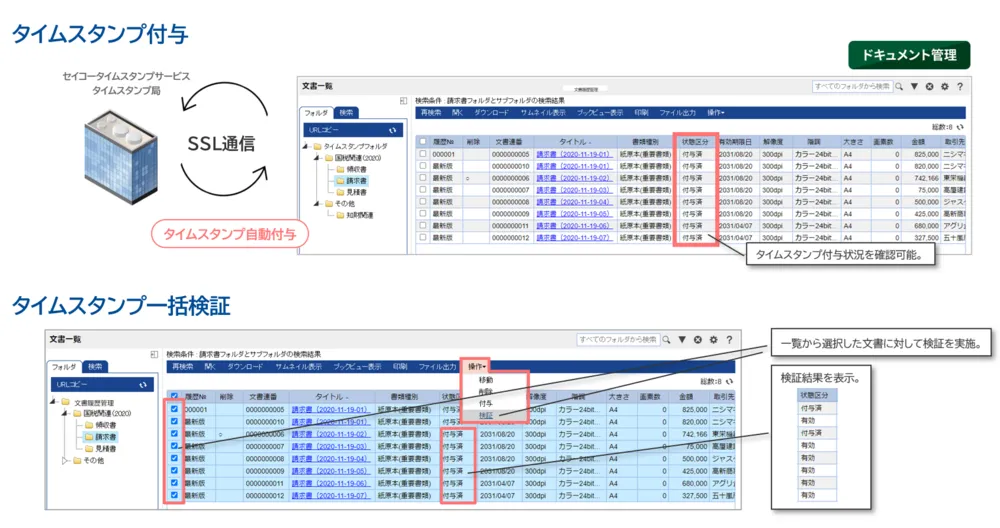Select 見積書 folder in lower tree
1000x528 pixels.
[101, 448]
